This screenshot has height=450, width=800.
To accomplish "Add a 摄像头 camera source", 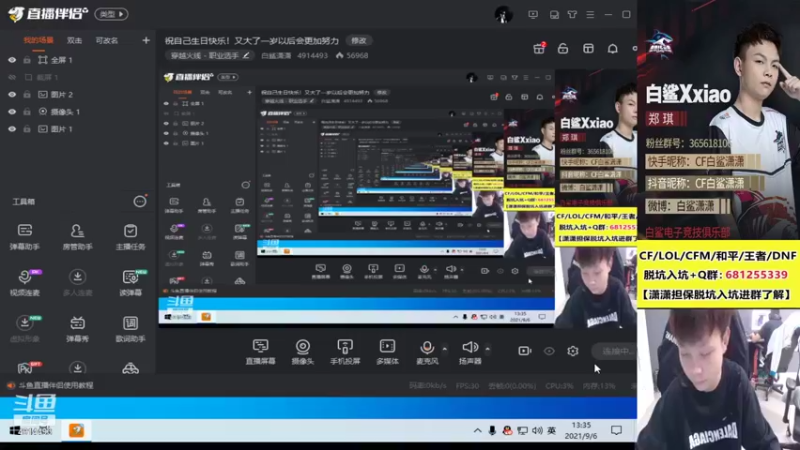I will pyautogui.click(x=303, y=352).
